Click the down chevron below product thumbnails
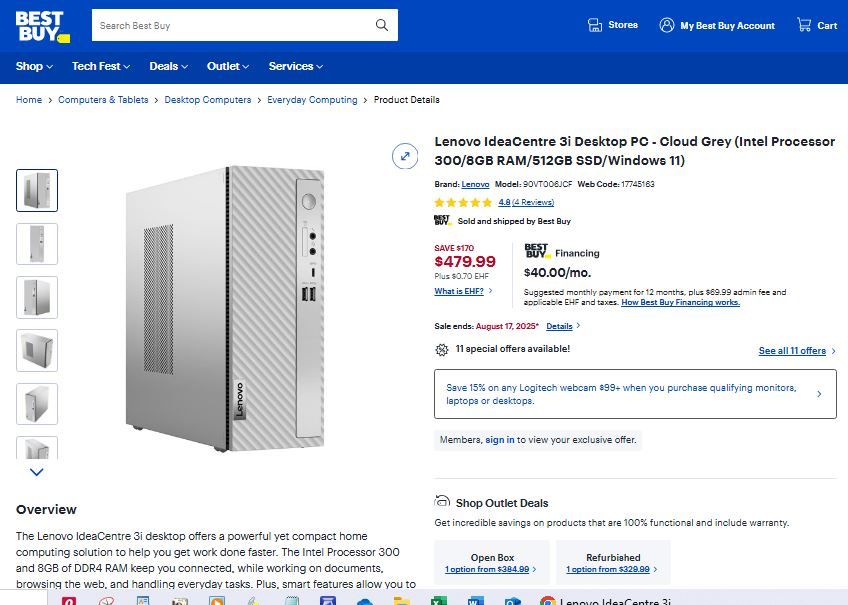This screenshot has height=605, width=848. pyautogui.click(x=37, y=471)
